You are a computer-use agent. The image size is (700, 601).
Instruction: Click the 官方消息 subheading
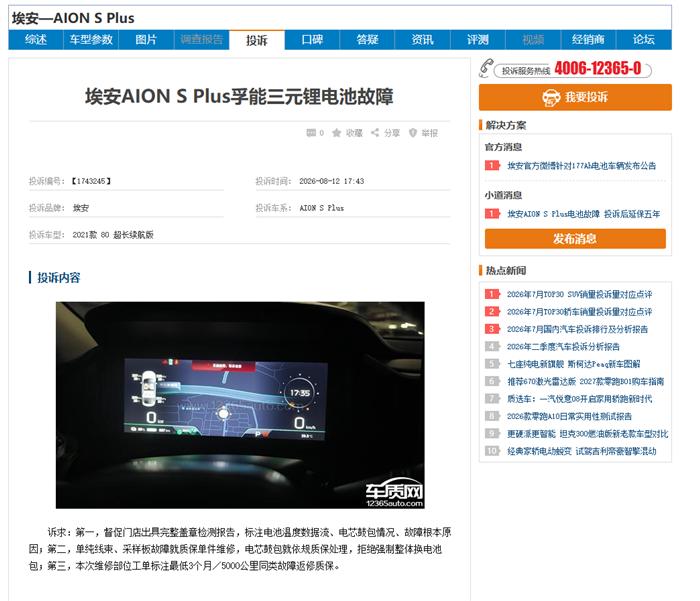click(x=503, y=147)
